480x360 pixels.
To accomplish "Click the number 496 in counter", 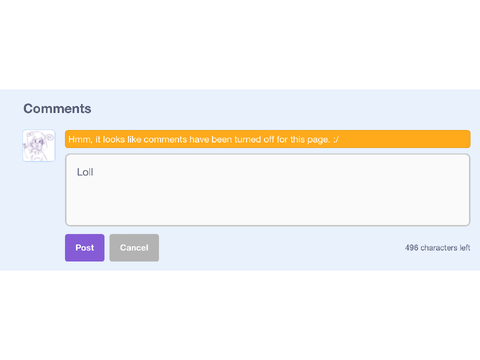I will pyautogui.click(x=412, y=248).
